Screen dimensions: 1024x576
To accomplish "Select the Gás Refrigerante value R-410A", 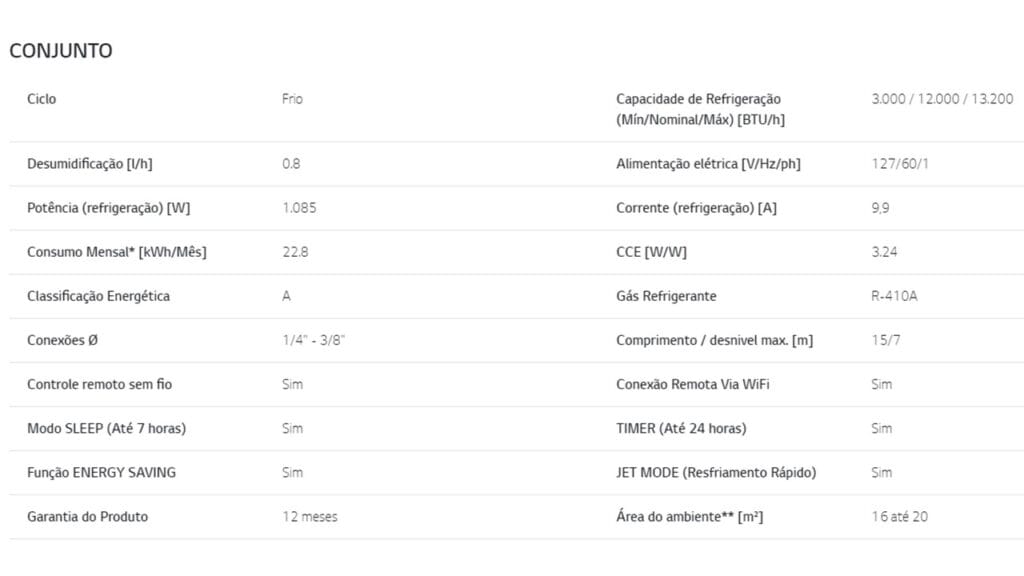I will click(x=894, y=296).
